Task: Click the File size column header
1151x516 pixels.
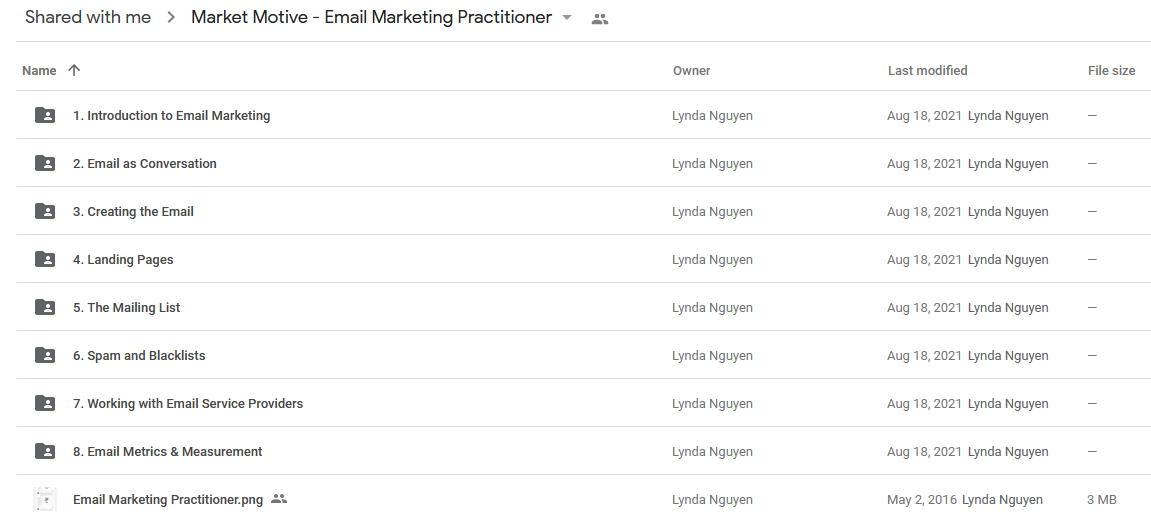Action: tap(1111, 70)
